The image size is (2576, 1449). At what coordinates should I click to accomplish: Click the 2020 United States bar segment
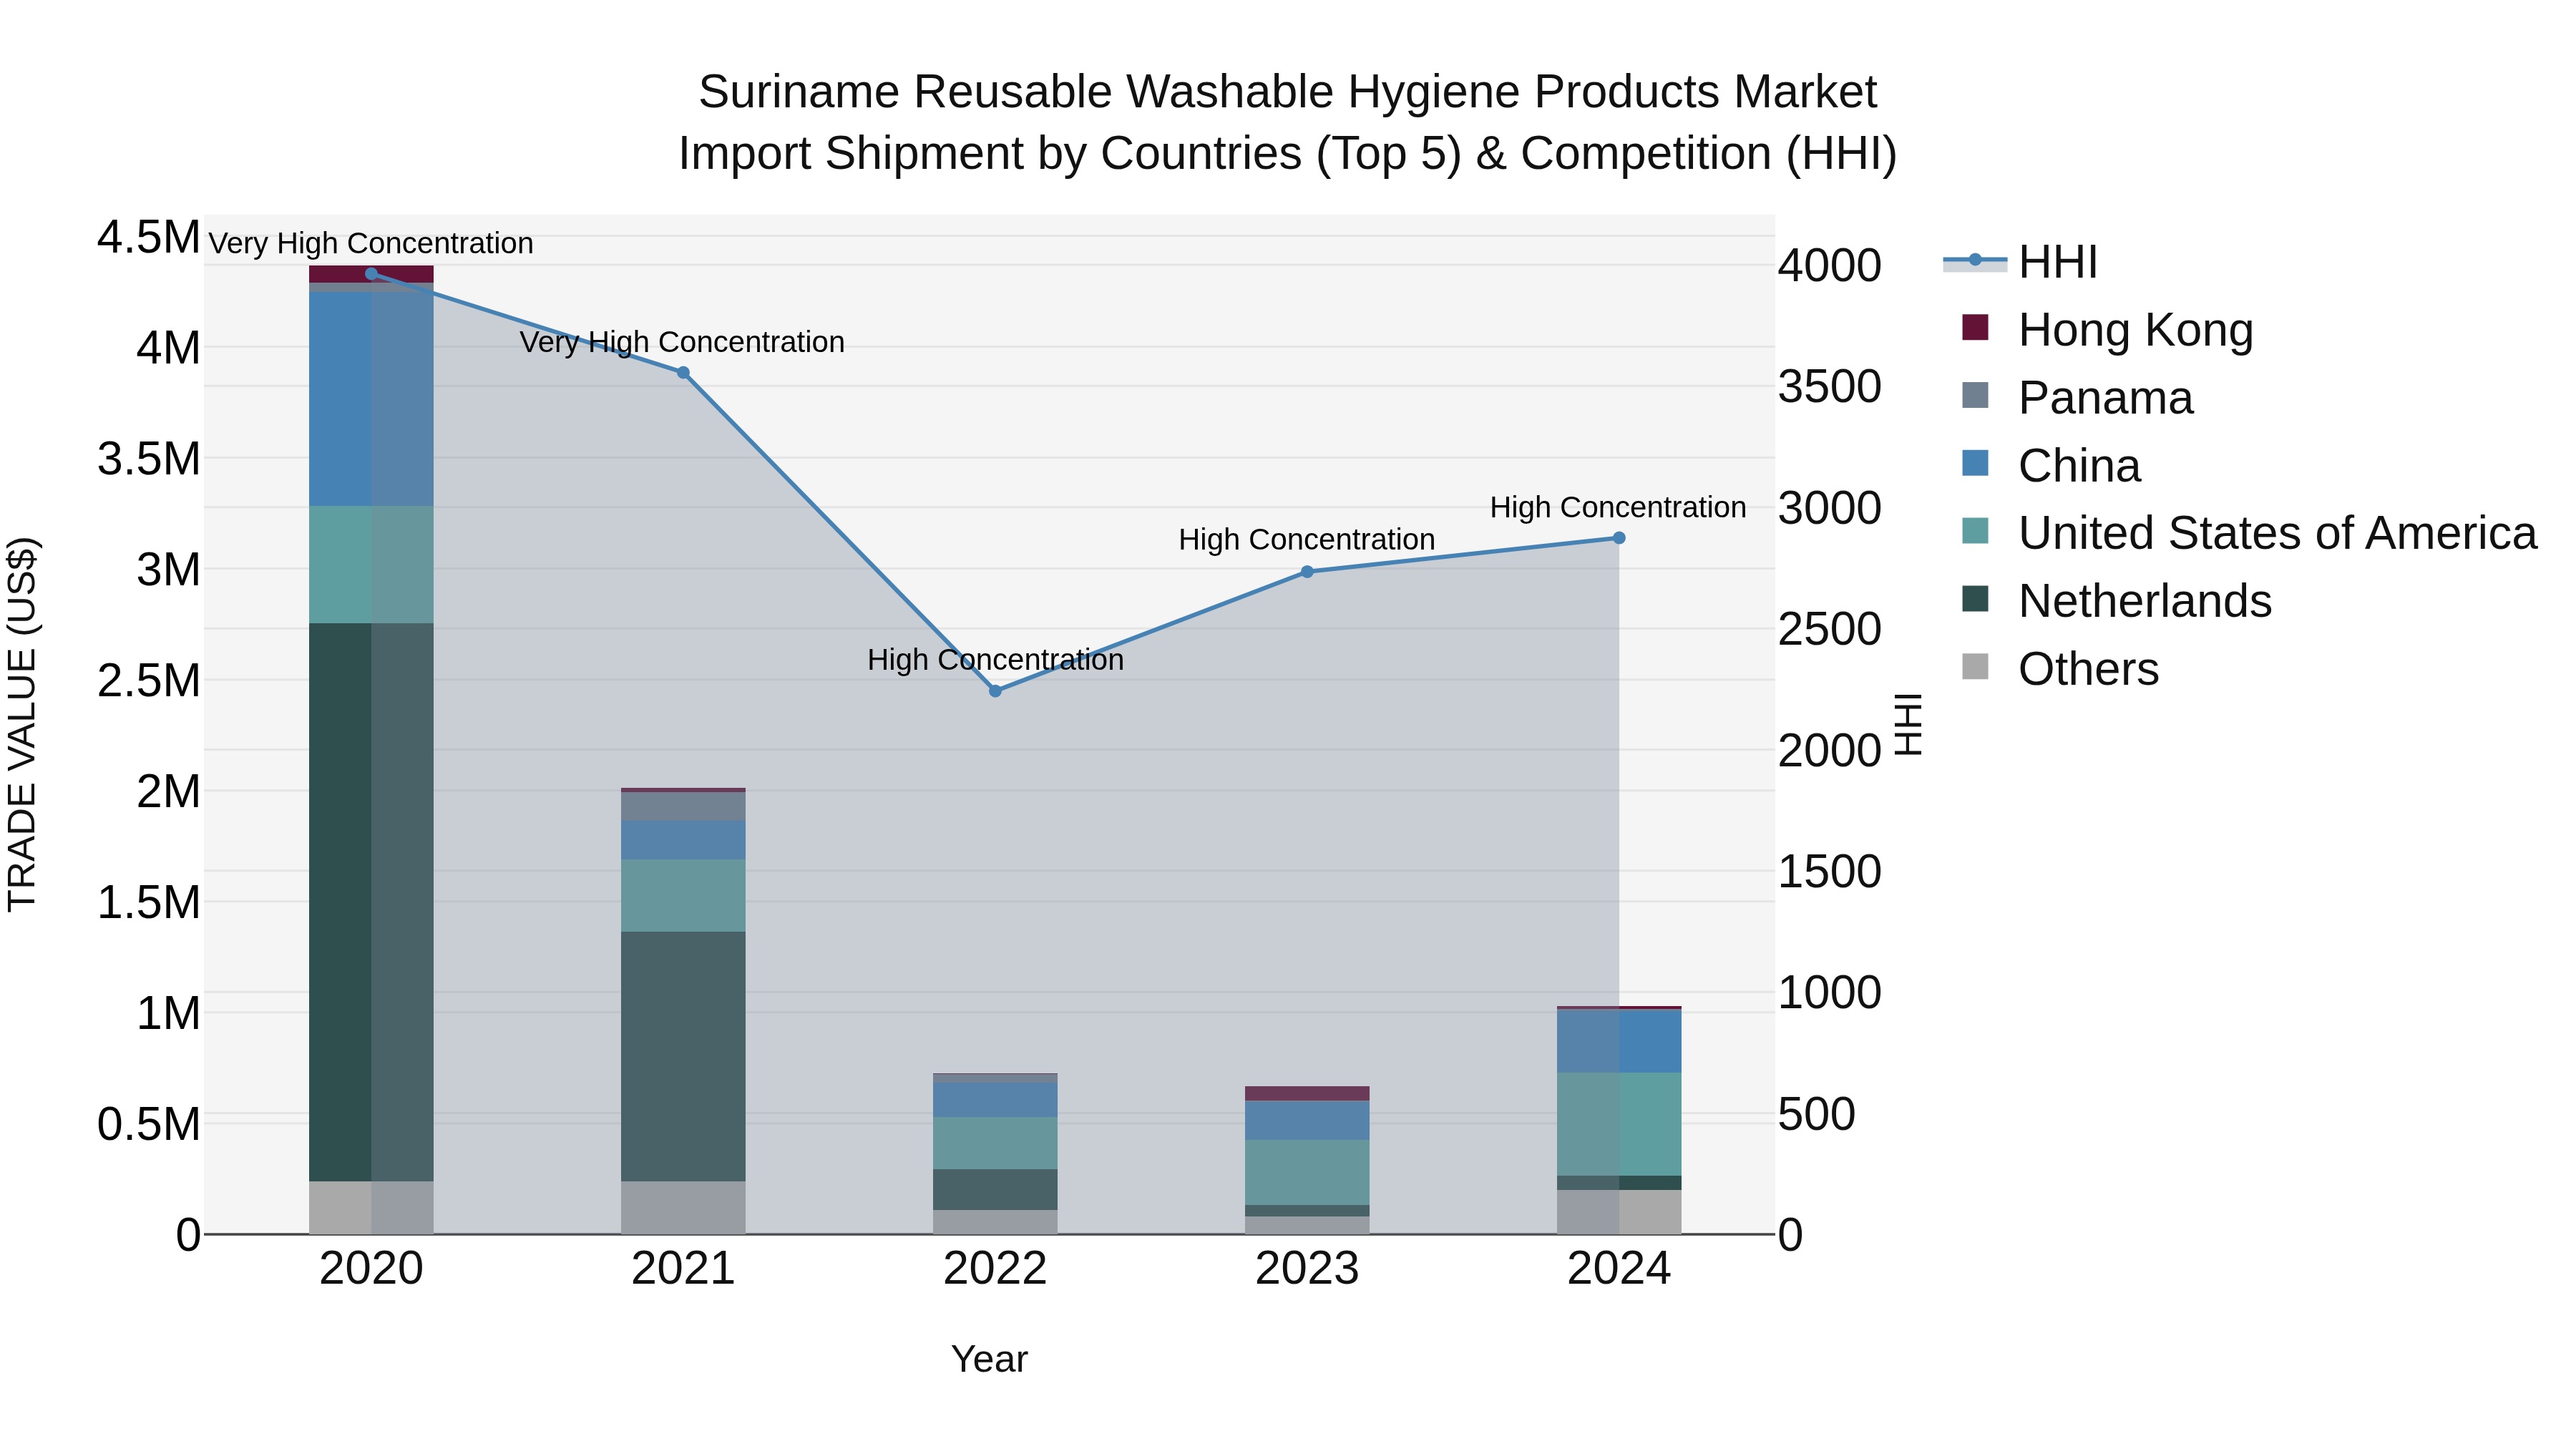[x=371, y=565]
